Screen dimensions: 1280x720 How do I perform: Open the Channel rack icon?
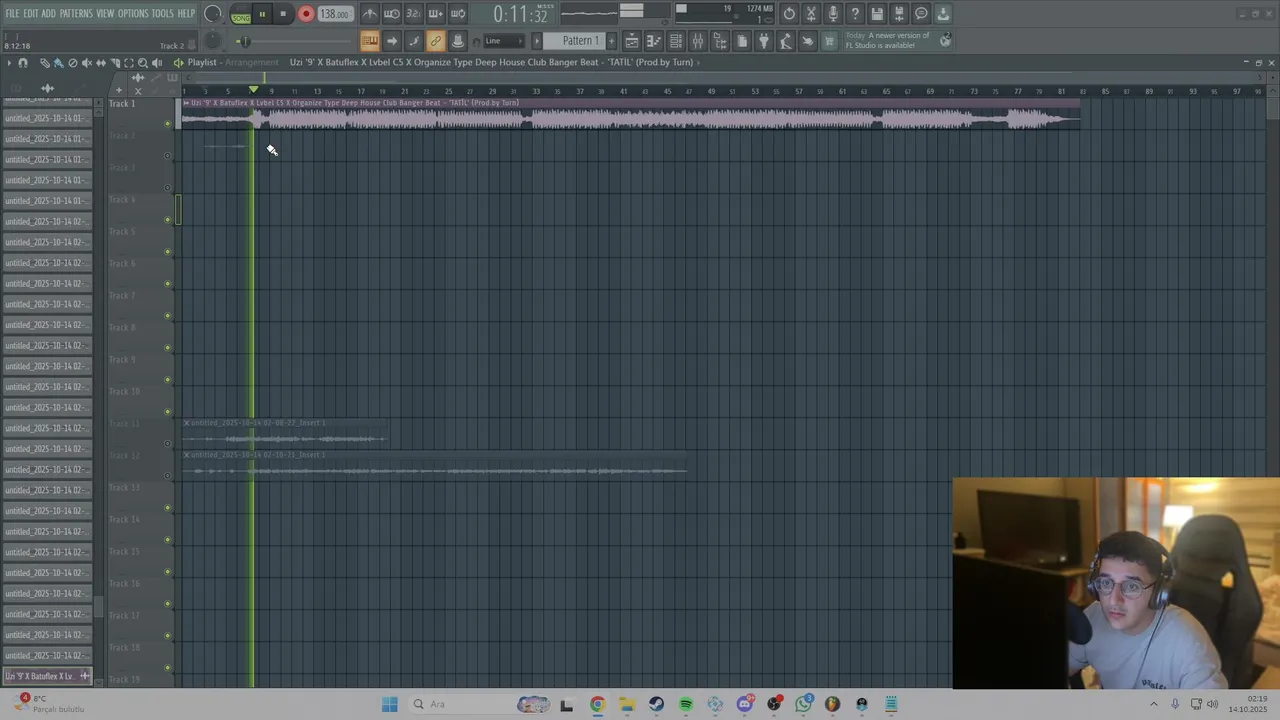(x=675, y=41)
